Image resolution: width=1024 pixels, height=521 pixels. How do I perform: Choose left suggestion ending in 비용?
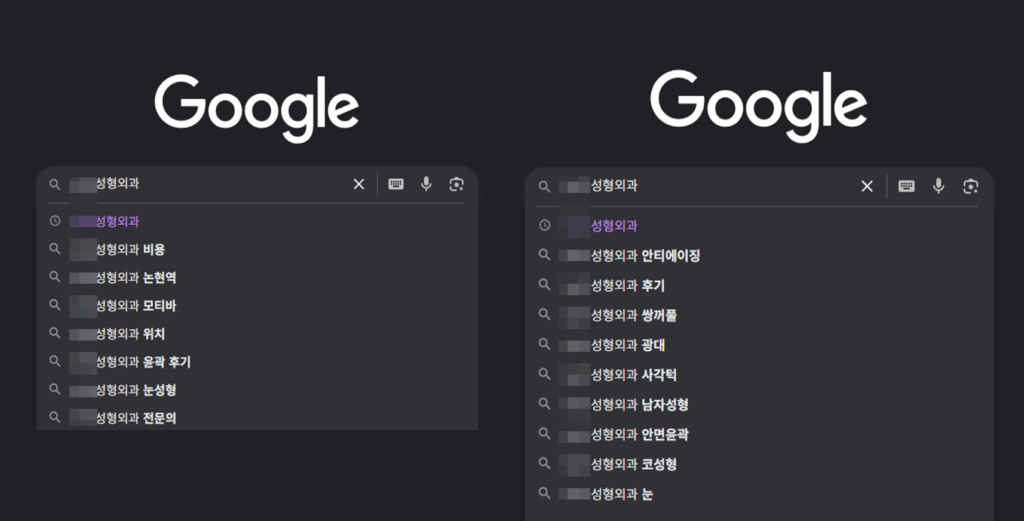pyautogui.click(x=257, y=249)
